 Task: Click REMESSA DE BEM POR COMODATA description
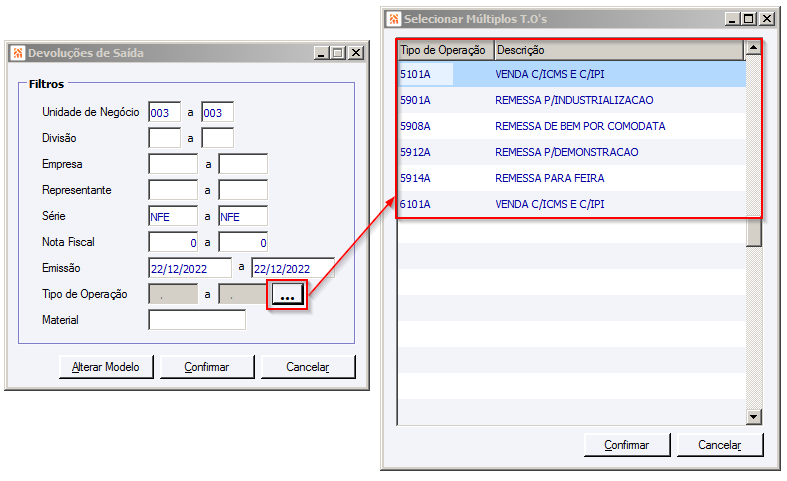580,127
